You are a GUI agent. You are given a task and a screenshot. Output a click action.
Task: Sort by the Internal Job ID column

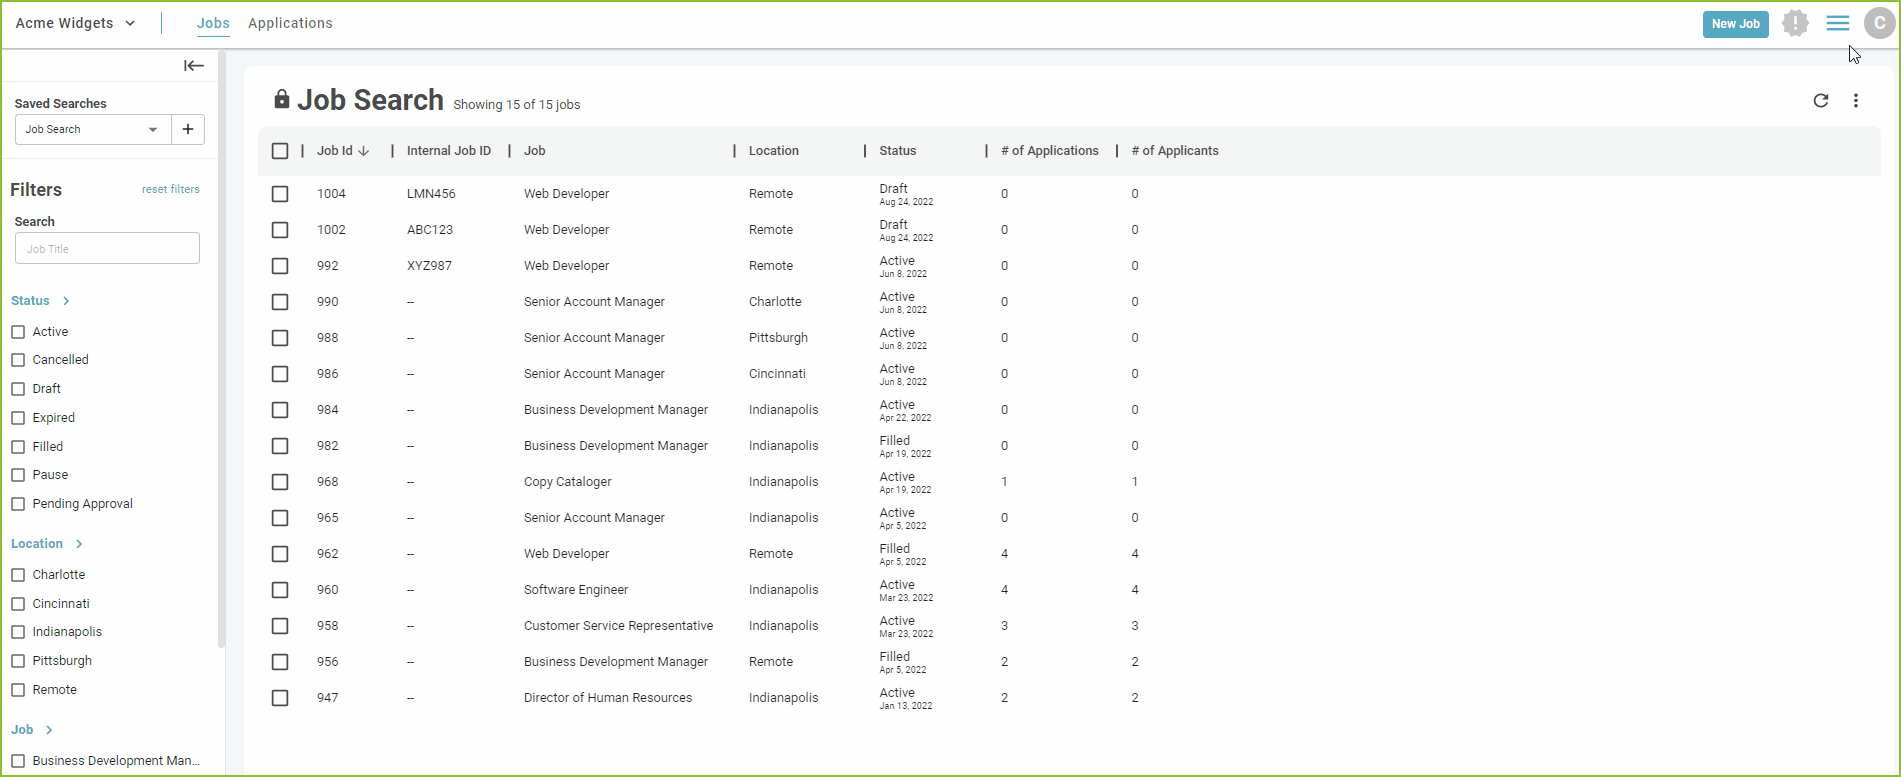(449, 151)
